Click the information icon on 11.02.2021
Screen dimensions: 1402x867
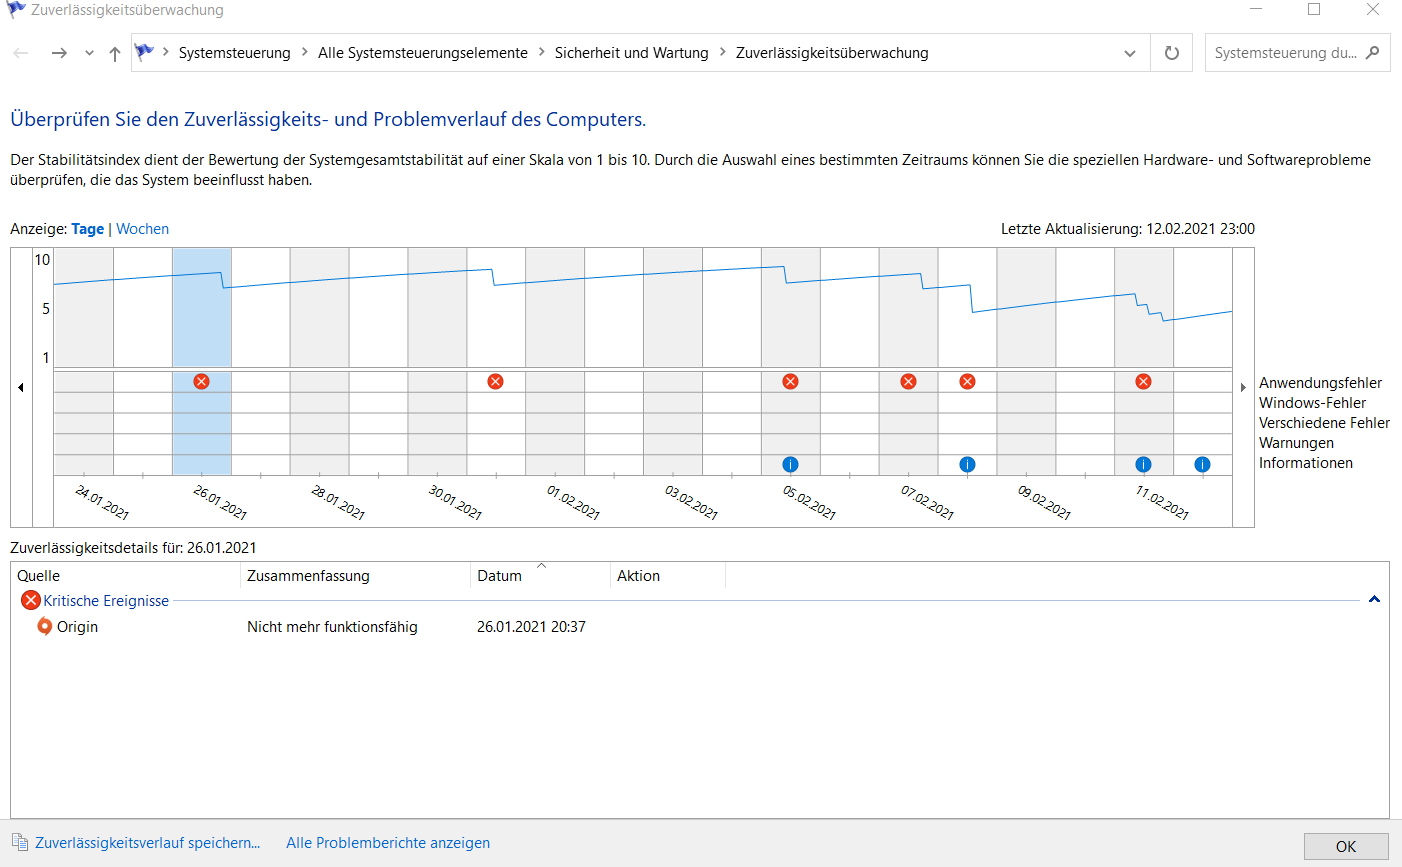click(x=1143, y=464)
